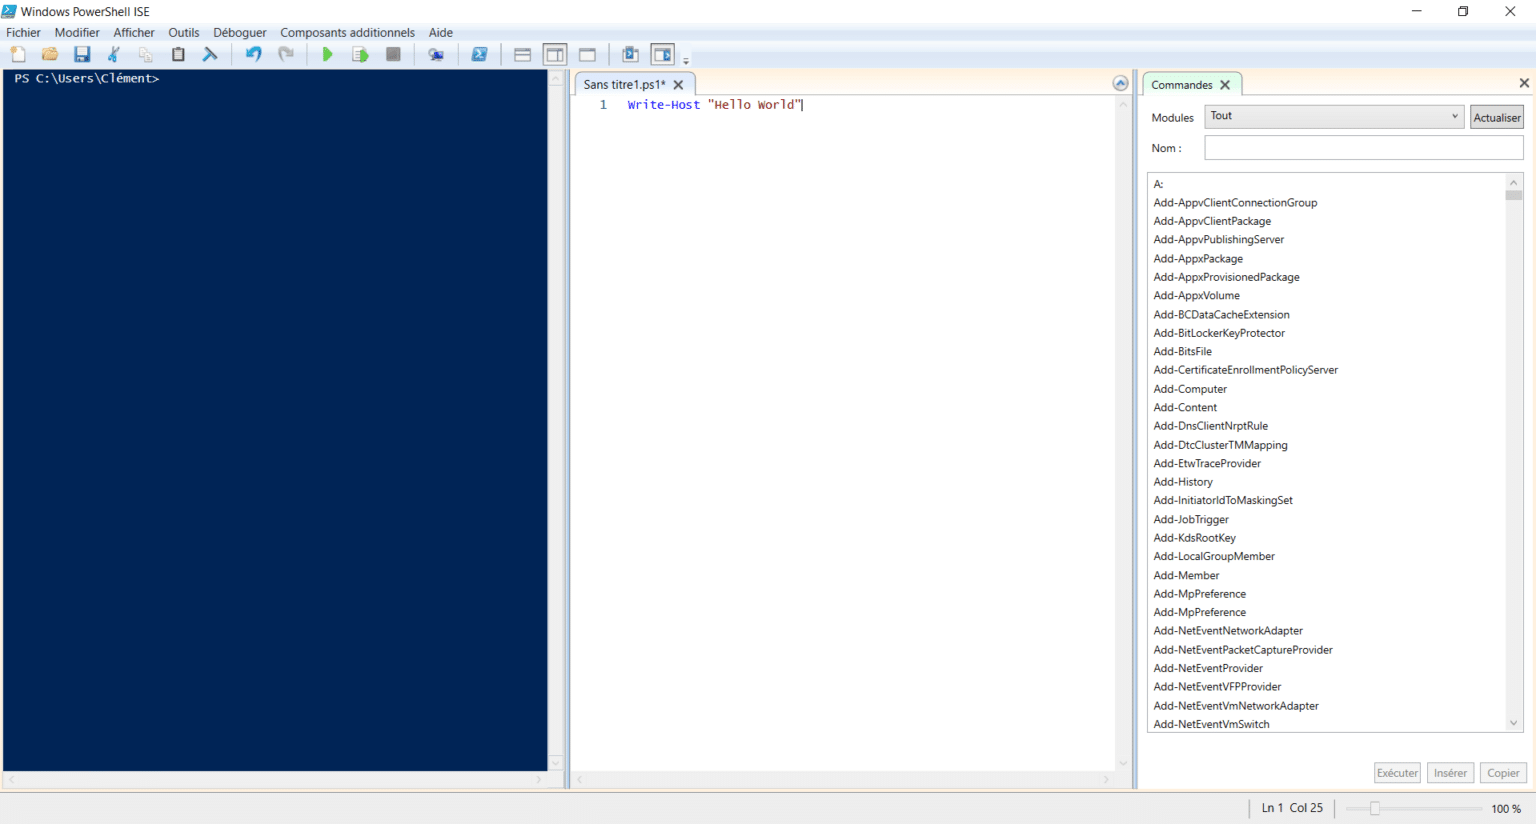Collapse the script pane with the chevron arrow
The height and width of the screenshot is (824, 1536).
(x=1120, y=83)
